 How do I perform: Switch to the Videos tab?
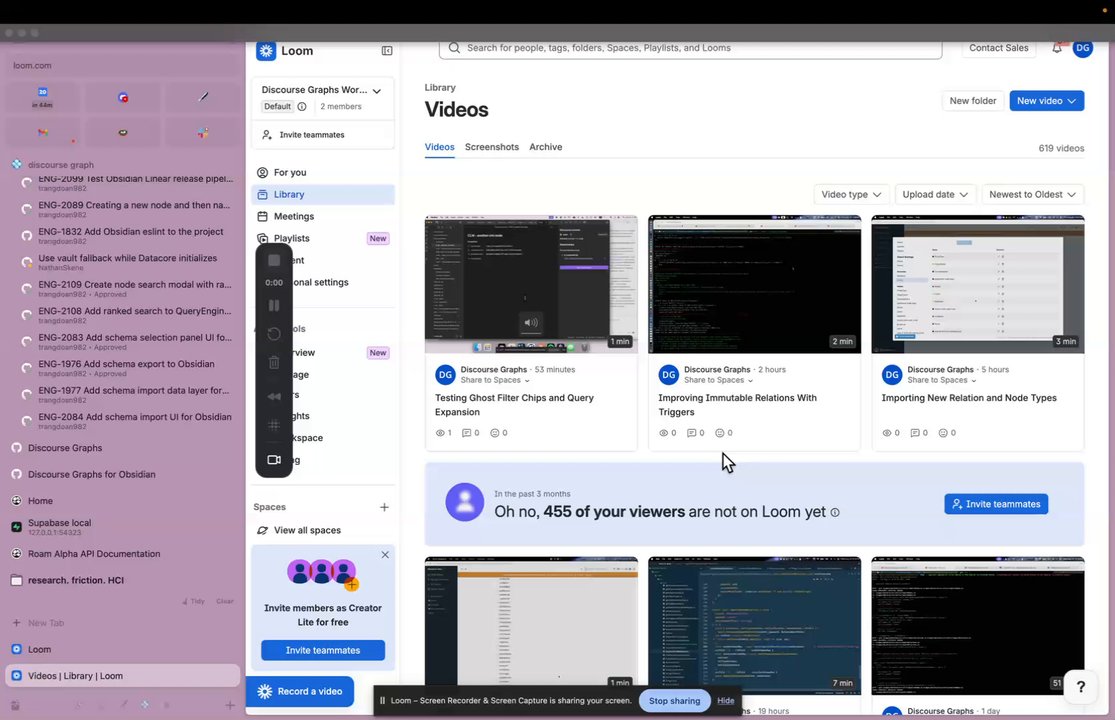click(x=439, y=147)
